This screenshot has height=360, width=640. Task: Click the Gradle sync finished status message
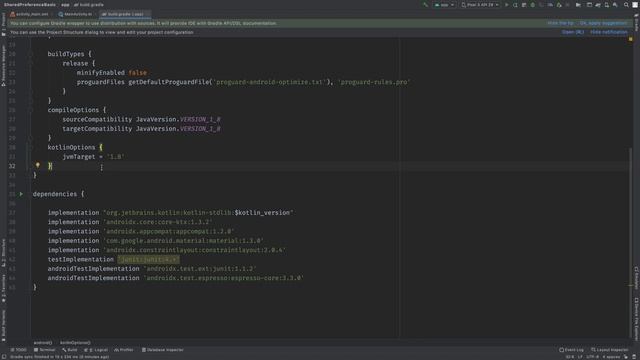point(60,357)
